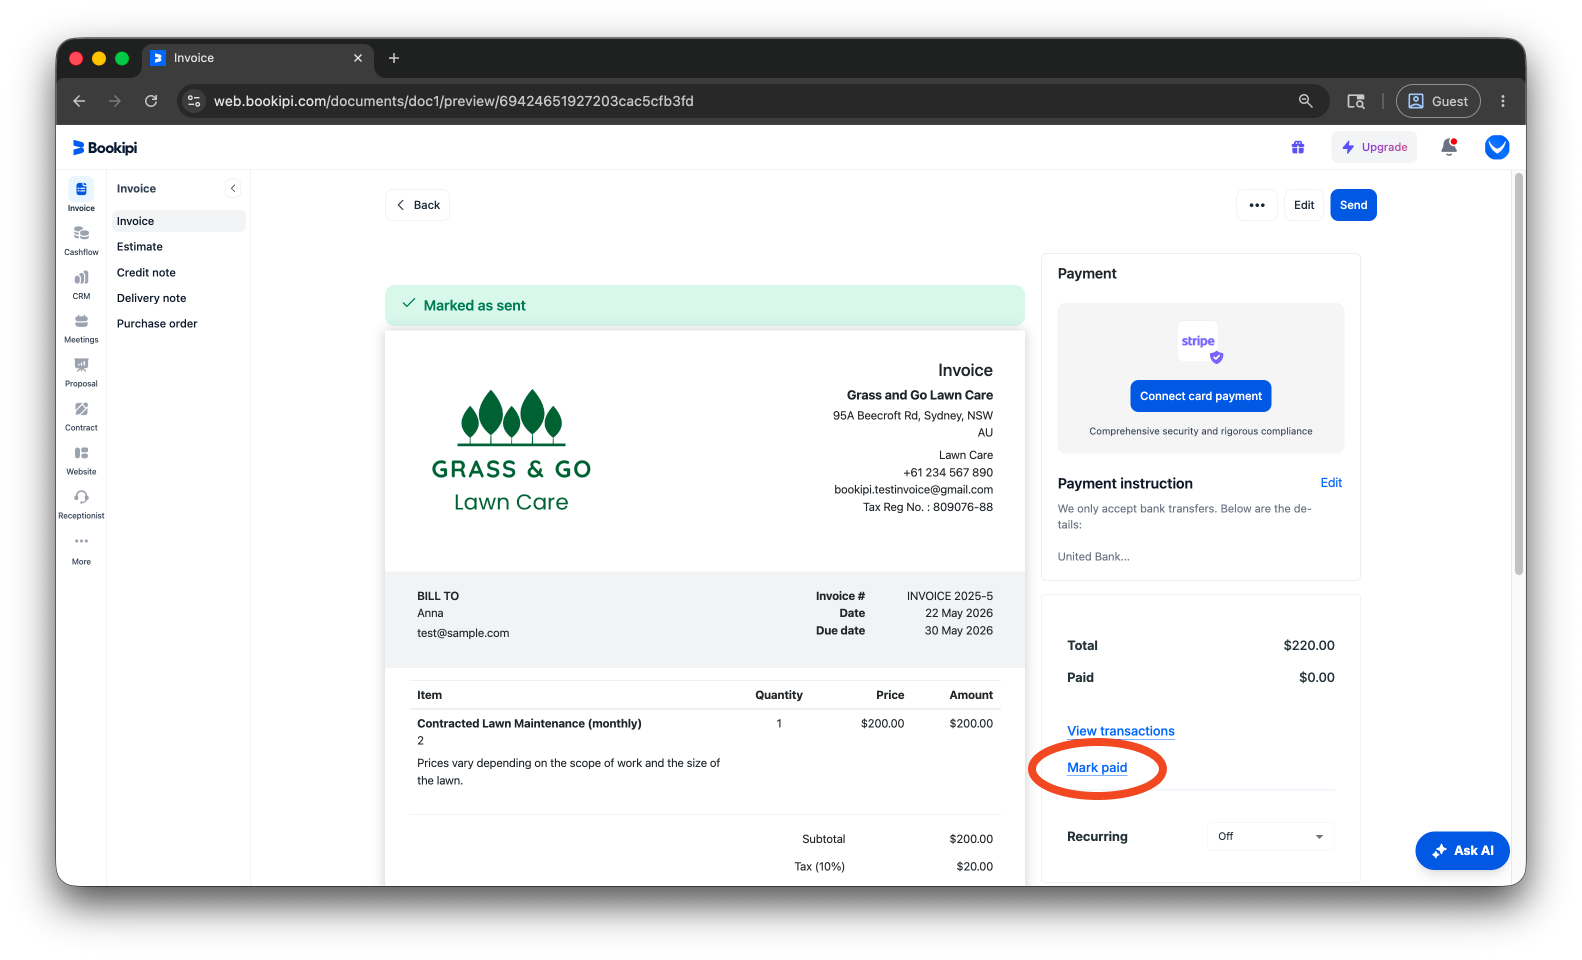Edit the payment instruction
The image size is (1582, 960).
coord(1331,483)
